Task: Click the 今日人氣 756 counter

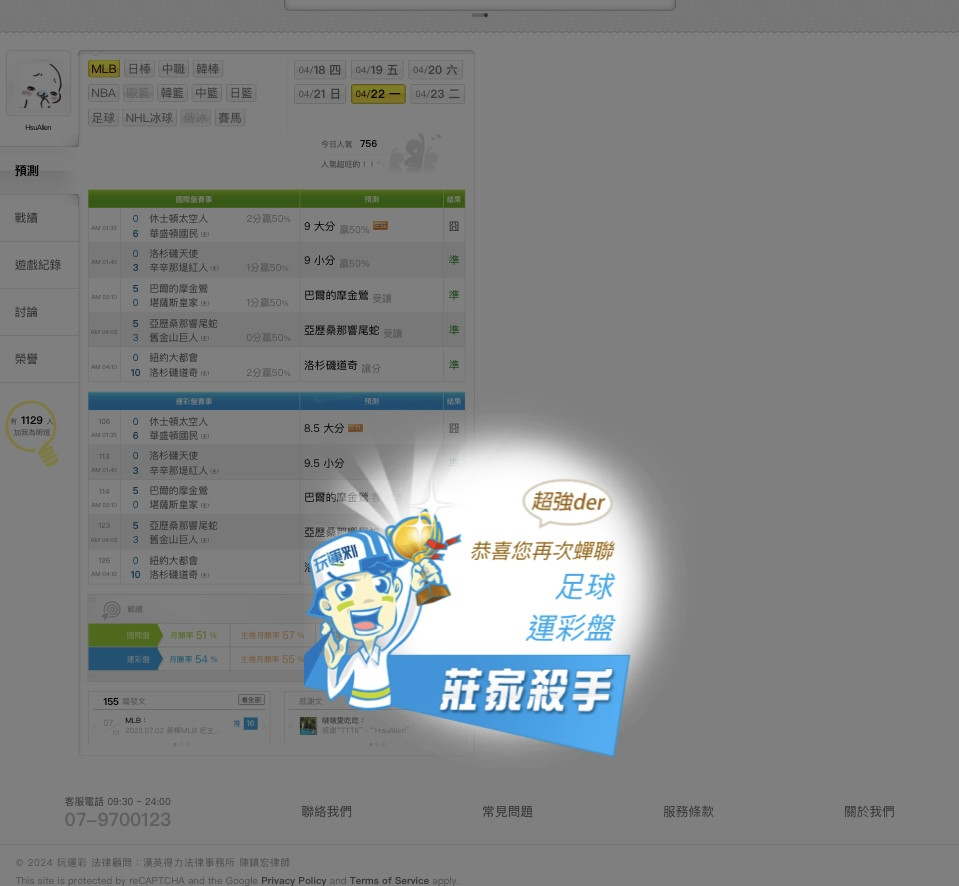Action: tap(349, 144)
